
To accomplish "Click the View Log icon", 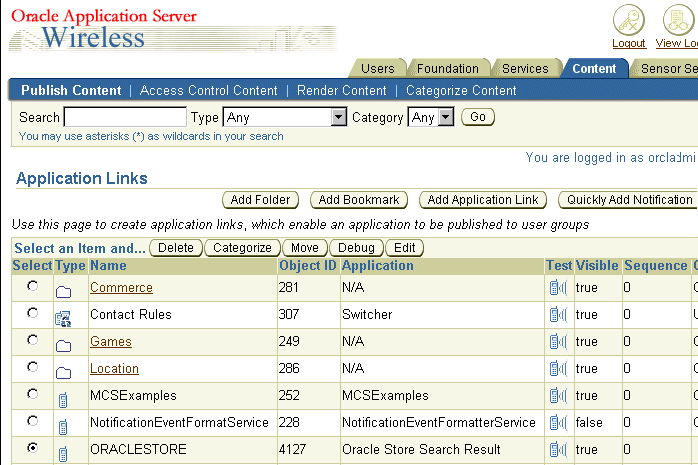I will click(x=679, y=20).
